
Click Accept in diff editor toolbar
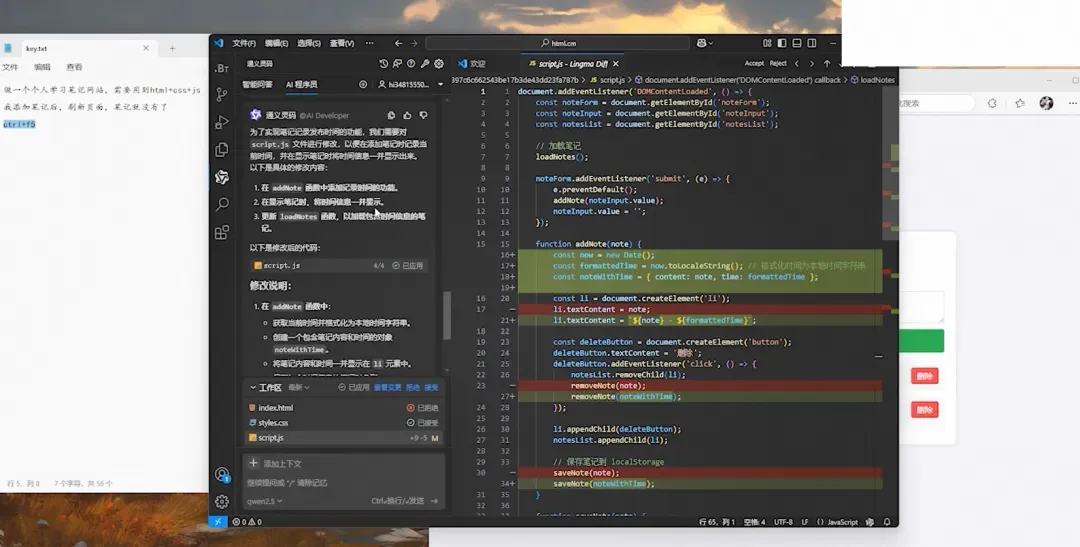pos(754,63)
